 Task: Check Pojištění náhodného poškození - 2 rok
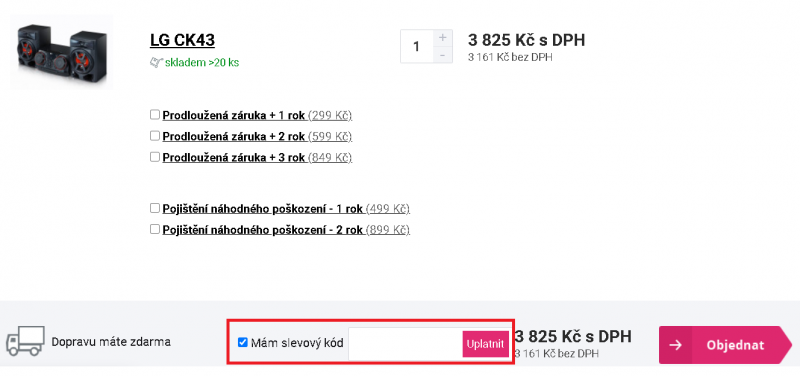[x=155, y=230]
